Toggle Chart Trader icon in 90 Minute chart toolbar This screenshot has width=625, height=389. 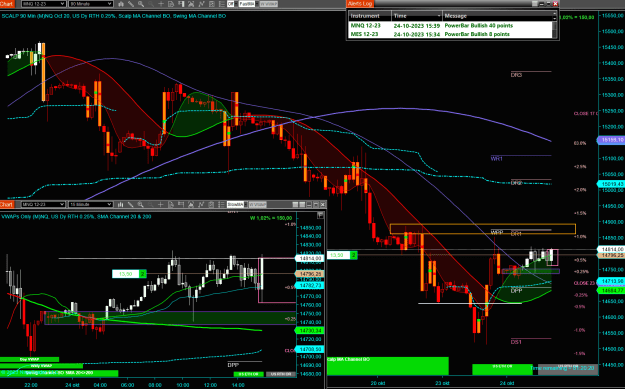[181, 4]
